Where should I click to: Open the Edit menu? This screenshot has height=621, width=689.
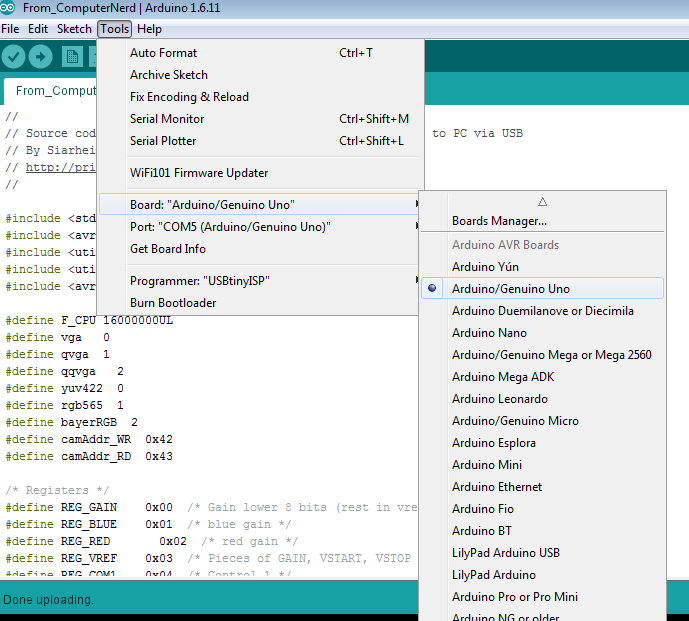coord(38,29)
